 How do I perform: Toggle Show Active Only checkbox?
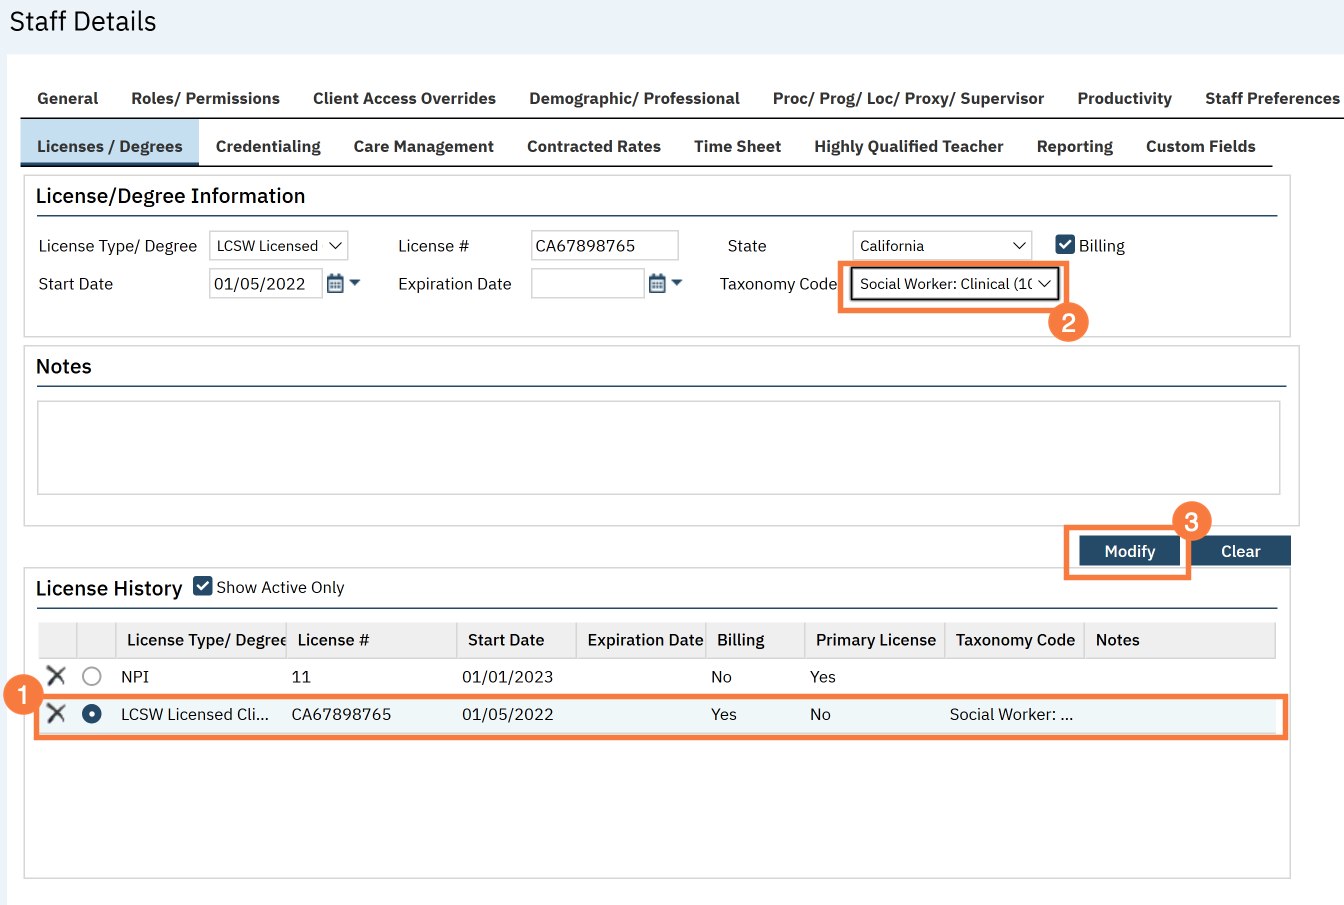pos(203,586)
